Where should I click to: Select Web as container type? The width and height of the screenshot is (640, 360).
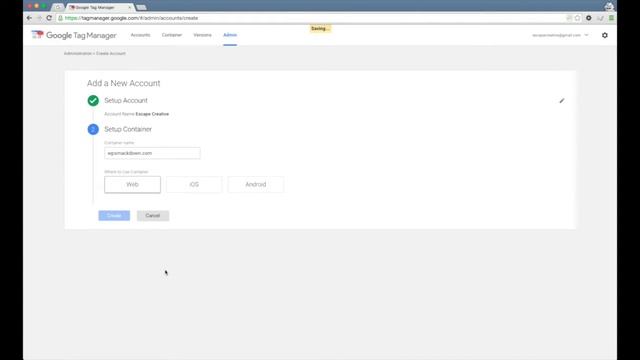tap(132, 184)
